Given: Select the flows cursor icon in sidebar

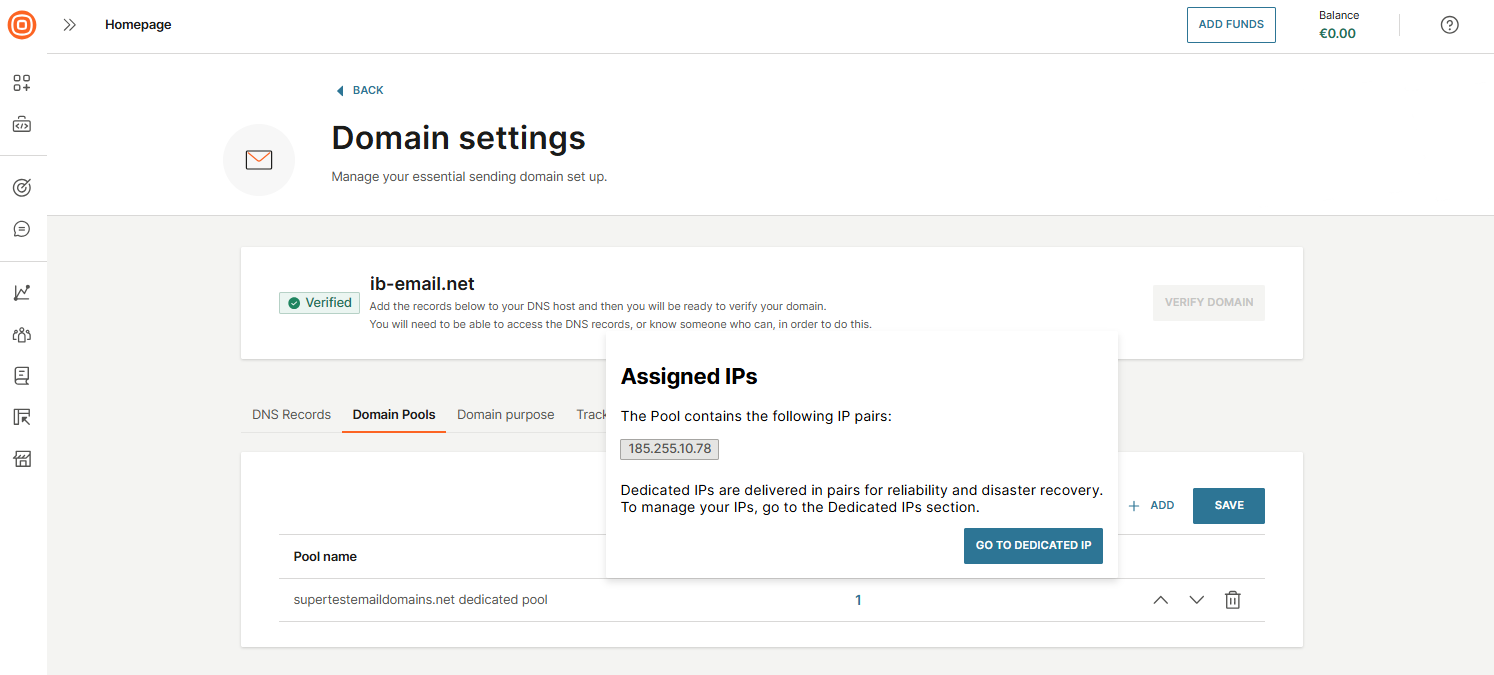Looking at the screenshot, I should [21, 416].
